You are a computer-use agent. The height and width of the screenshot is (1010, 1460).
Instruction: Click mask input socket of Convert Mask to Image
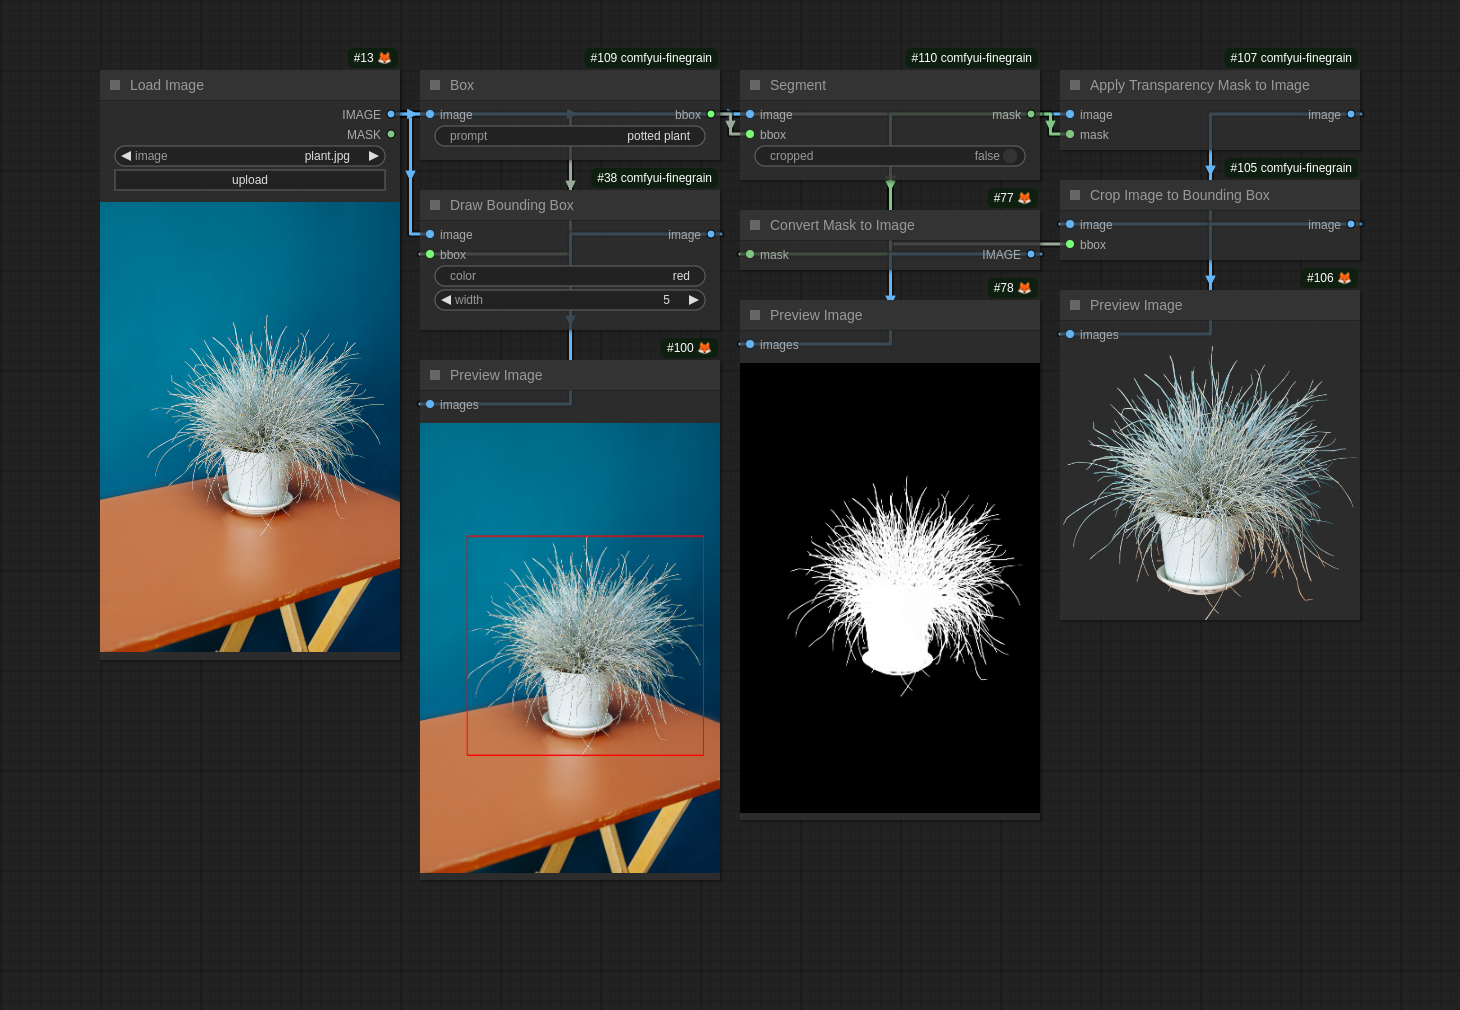[x=750, y=254]
